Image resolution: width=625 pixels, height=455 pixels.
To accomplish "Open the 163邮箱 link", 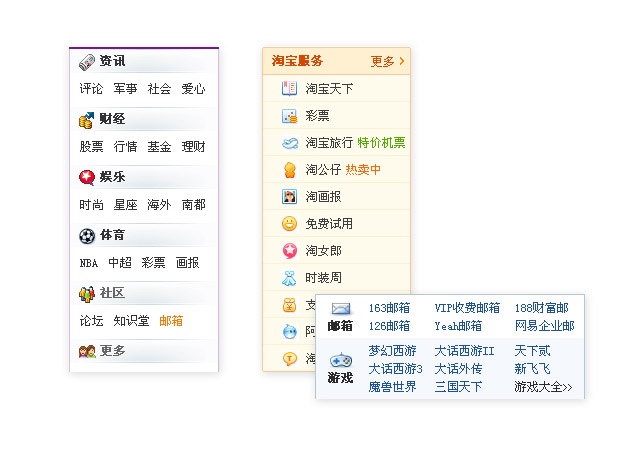I will point(389,308).
